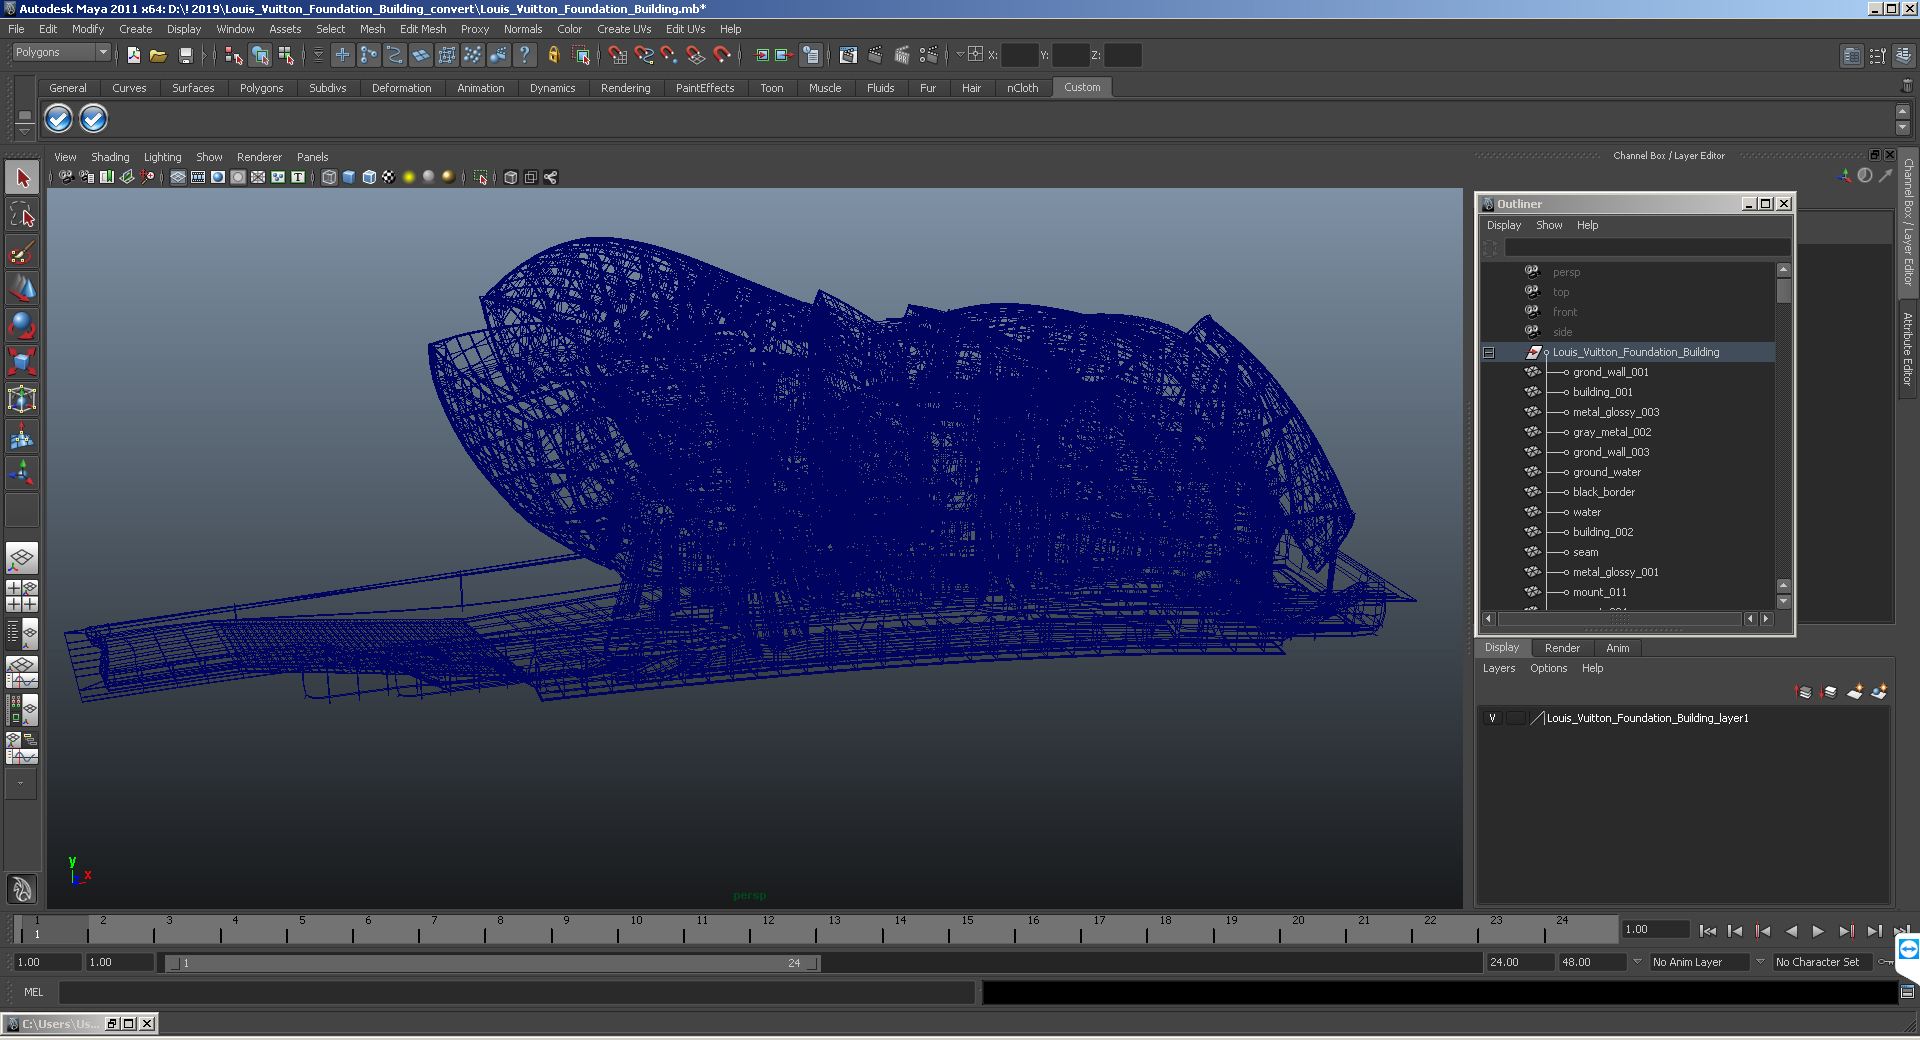Open viewport Panels menu
Image resolution: width=1920 pixels, height=1040 pixels.
(312, 157)
